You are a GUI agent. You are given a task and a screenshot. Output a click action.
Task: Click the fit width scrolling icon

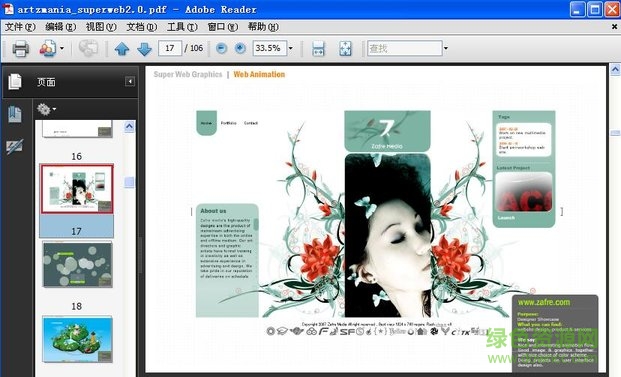[x=318, y=49]
